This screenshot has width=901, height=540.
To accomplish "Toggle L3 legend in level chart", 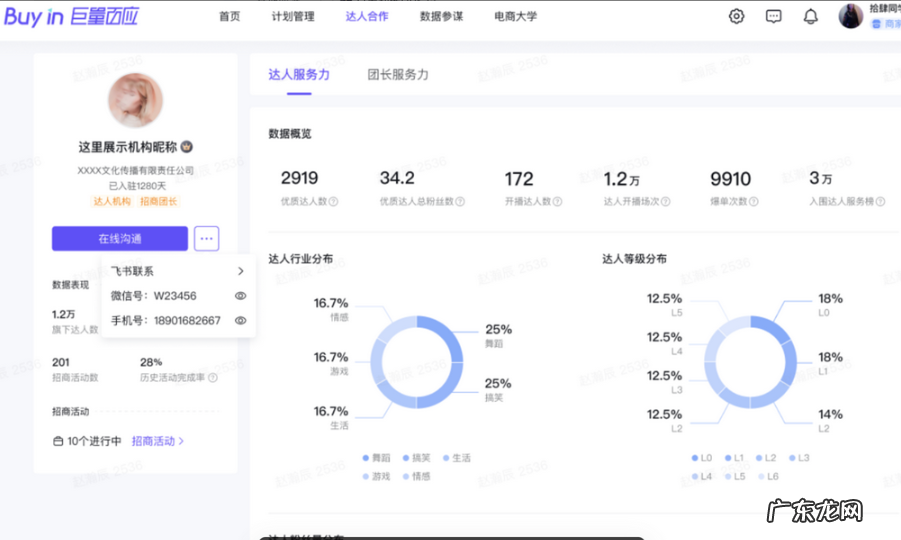I will click(x=799, y=458).
